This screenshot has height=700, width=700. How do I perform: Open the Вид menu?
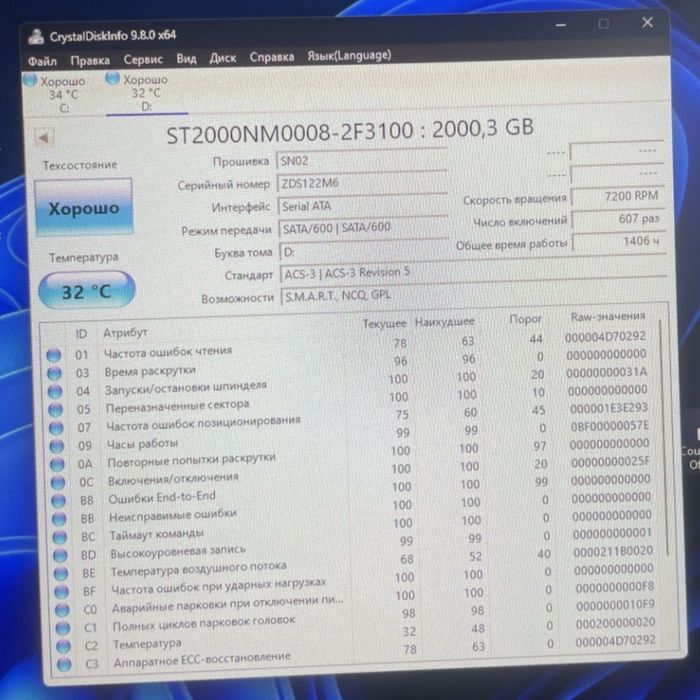pos(186,59)
